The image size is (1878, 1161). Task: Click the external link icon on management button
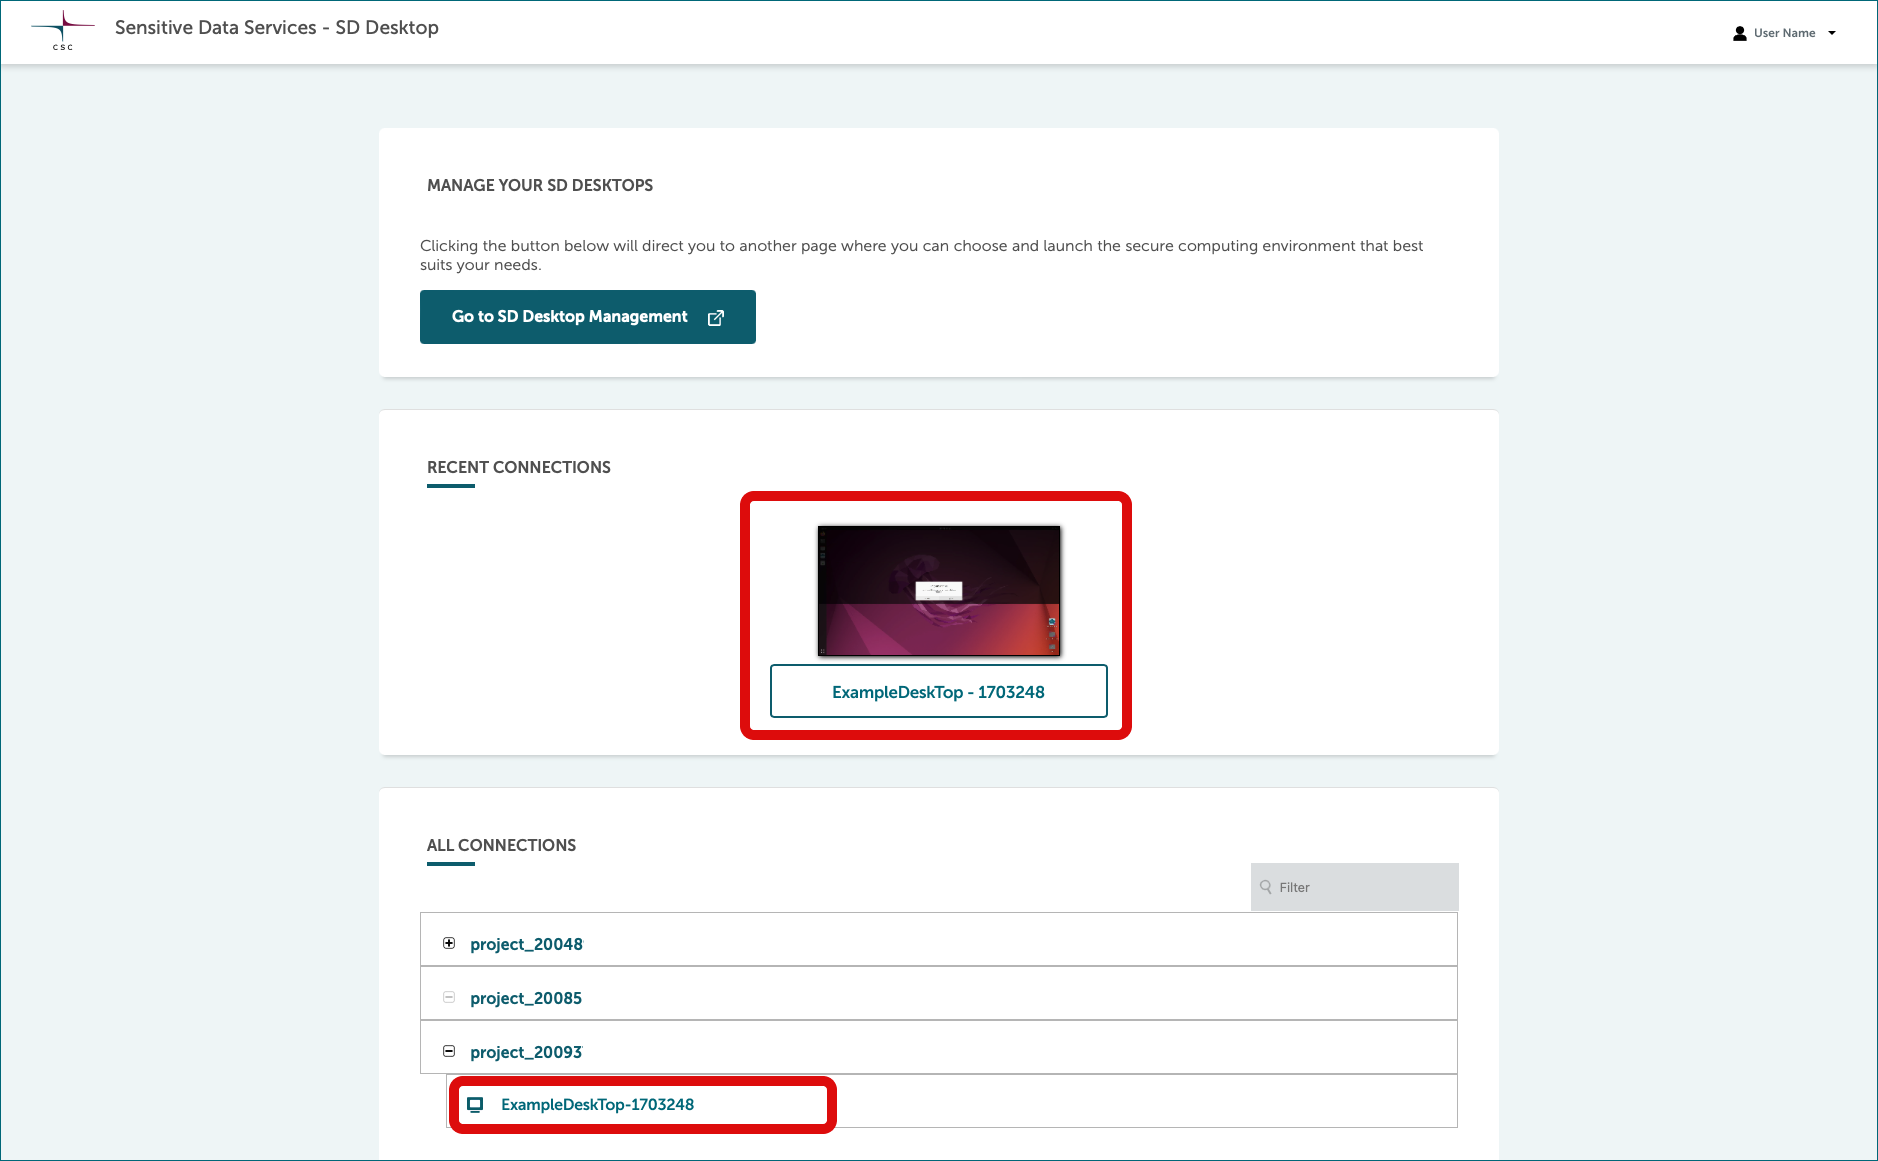716,317
